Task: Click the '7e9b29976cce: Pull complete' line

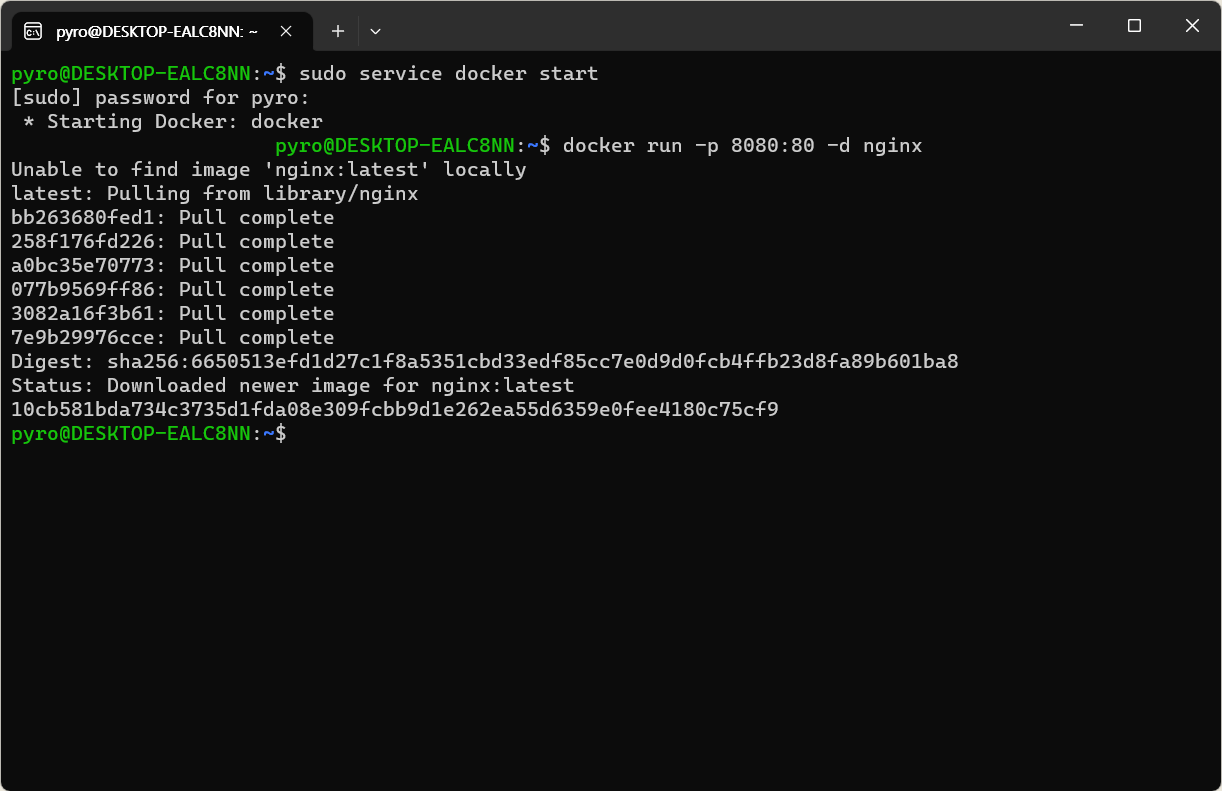Action: pos(173,337)
